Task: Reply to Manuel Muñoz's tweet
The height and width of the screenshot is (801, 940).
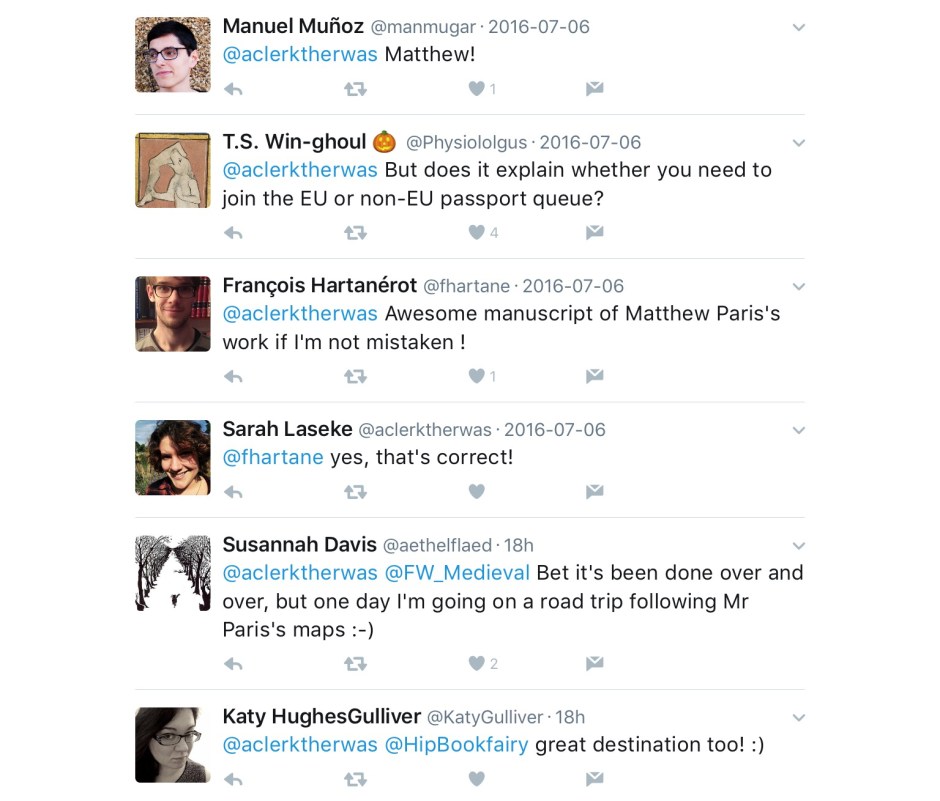Action: coord(233,89)
